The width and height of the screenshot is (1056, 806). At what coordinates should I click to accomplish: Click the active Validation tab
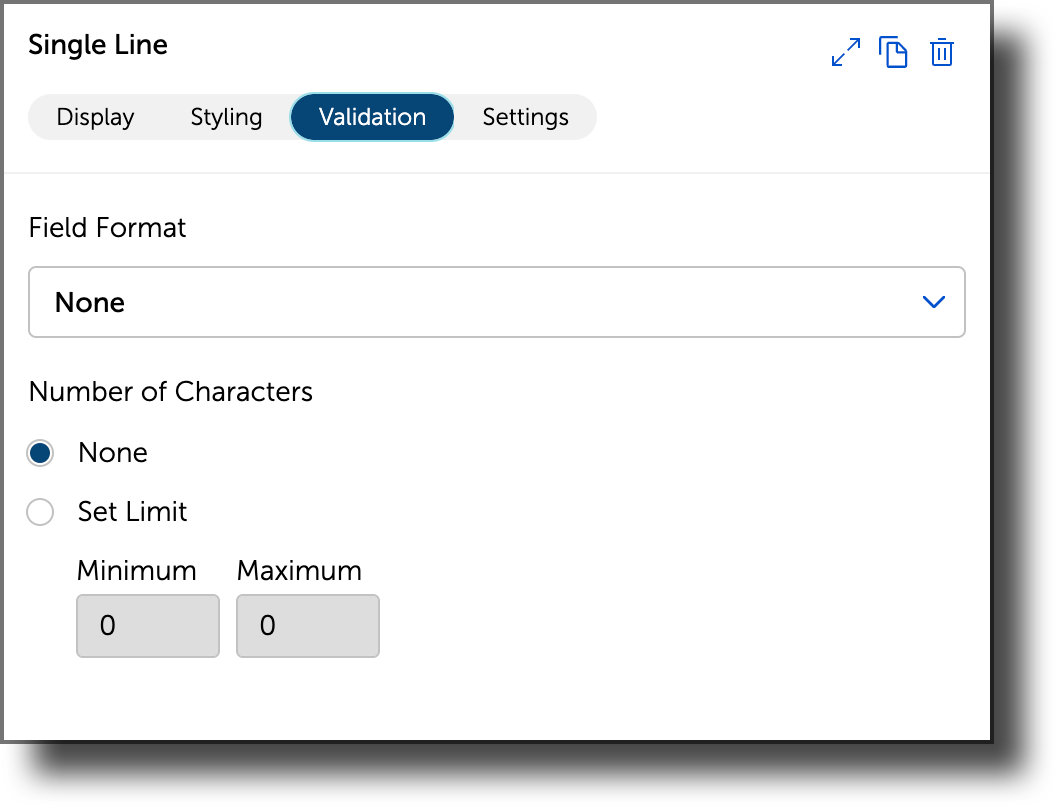pos(372,117)
